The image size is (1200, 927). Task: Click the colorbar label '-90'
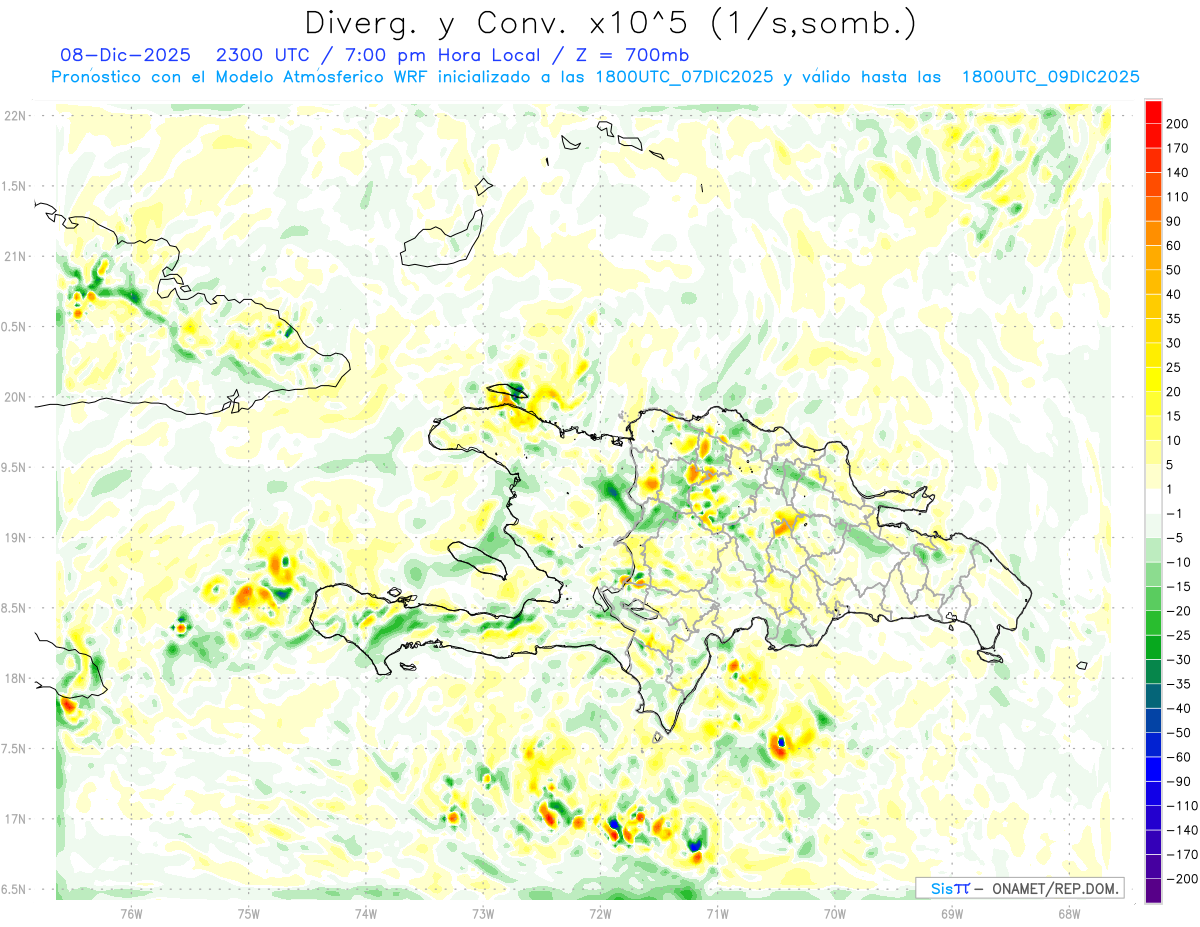pos(1181,781)
